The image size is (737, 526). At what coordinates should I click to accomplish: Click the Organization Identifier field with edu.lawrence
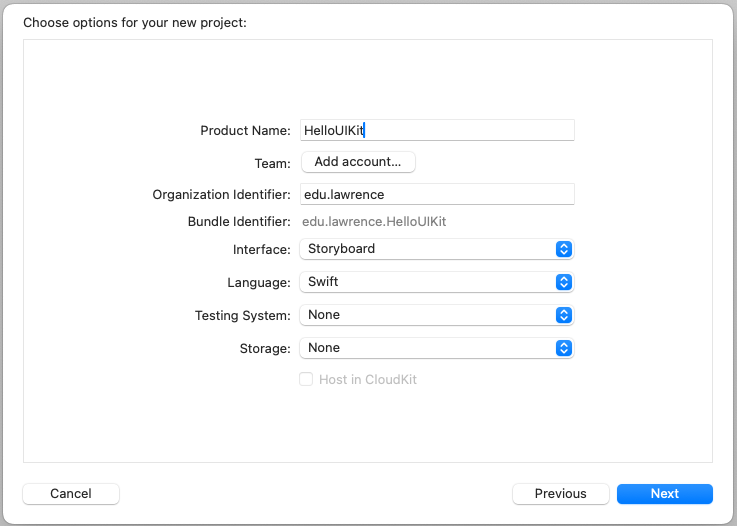click(x=437, y=194)
